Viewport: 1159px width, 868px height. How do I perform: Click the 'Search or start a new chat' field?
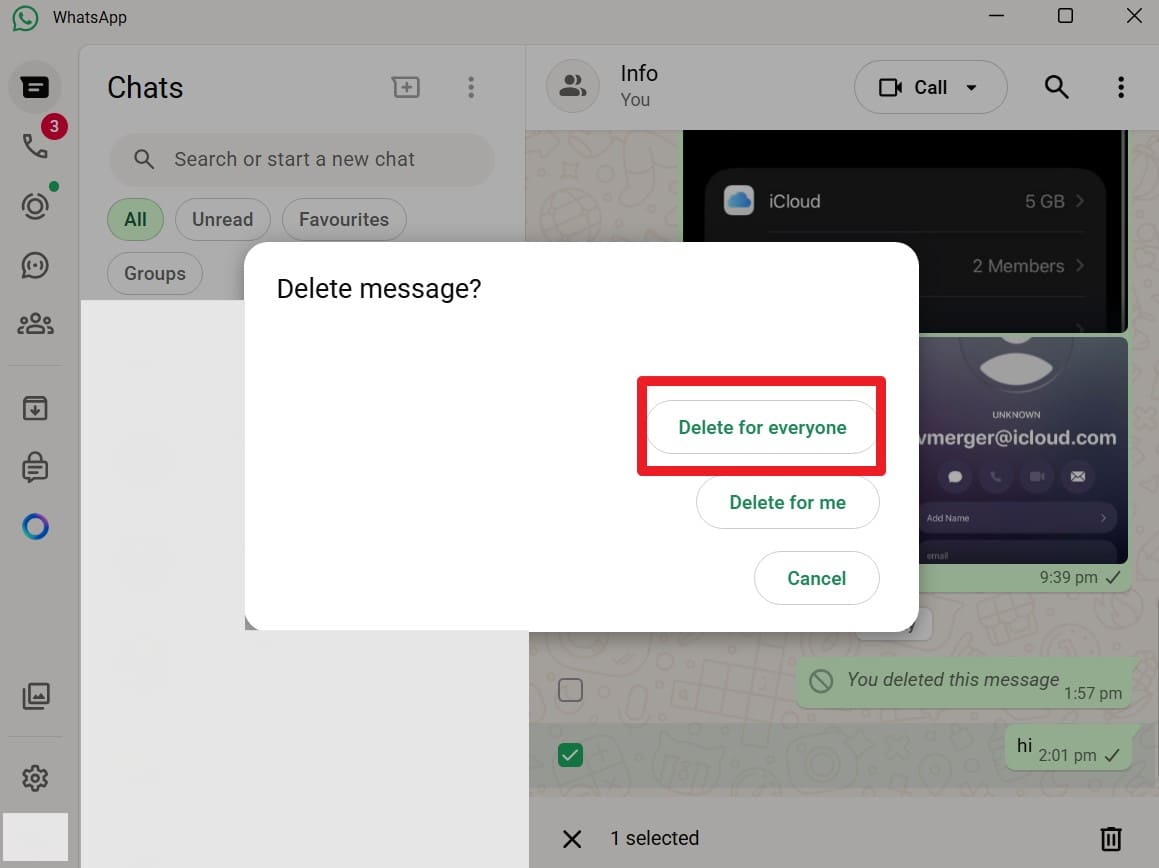tap(300, 159)
